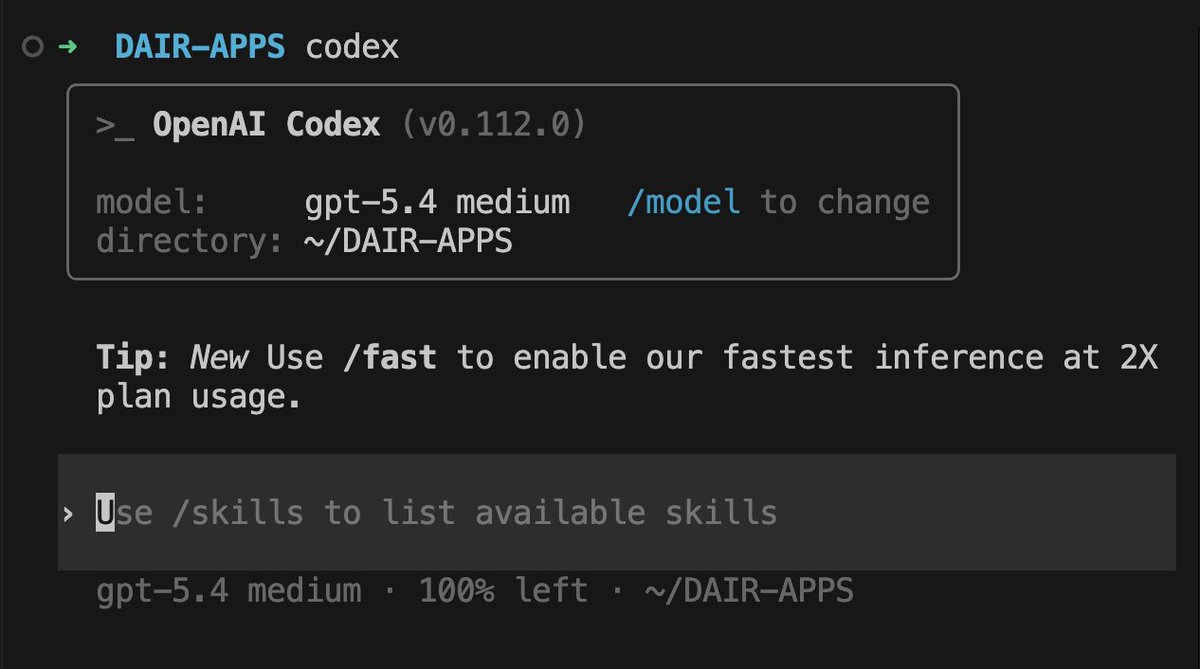Click ~/DAIR-APPS path in the status line
1200x669 pixels.
(749, 590)
